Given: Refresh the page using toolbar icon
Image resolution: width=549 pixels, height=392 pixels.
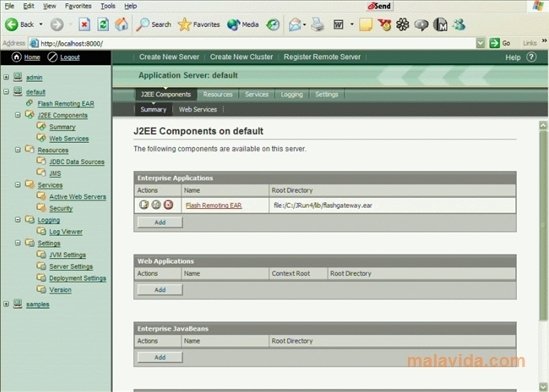Looking at the screenshot, I should coord(103,24).
